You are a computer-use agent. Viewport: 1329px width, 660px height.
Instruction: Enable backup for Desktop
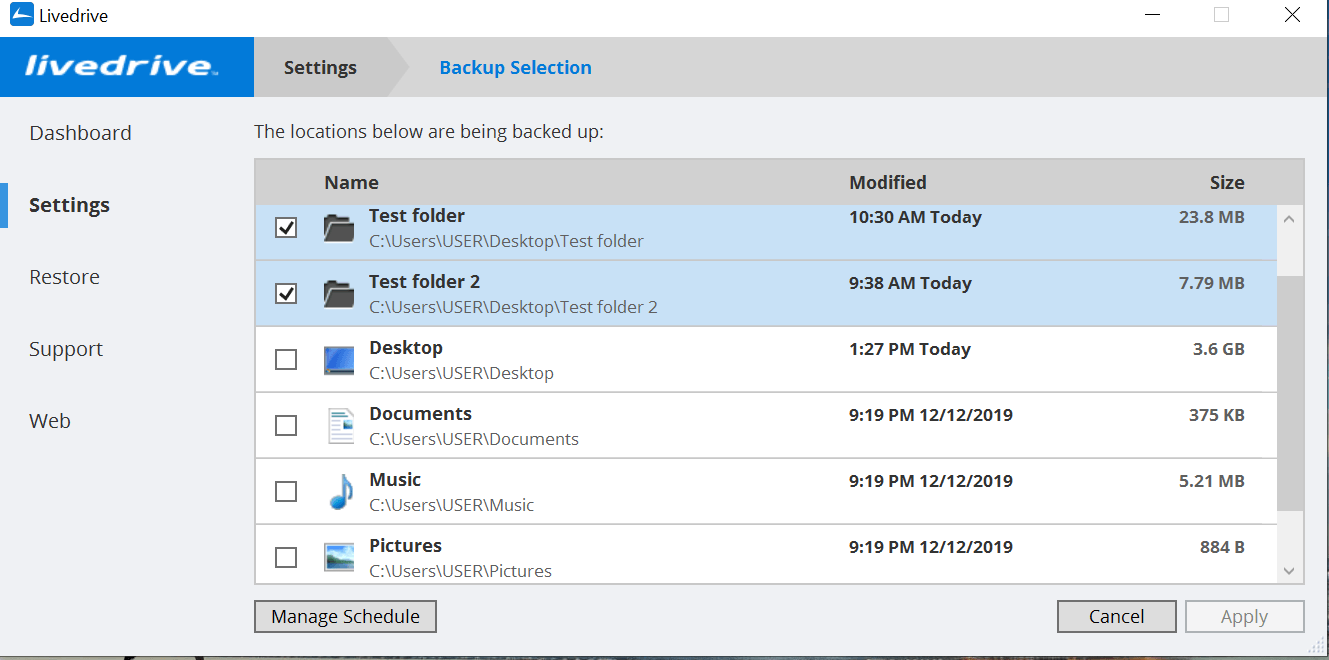286,359
